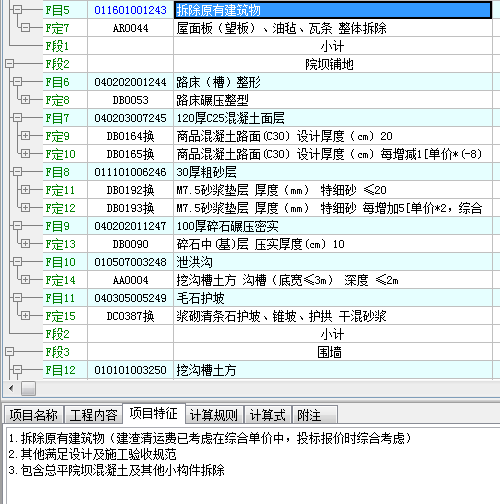Collapse the F目8 tree node

(x=17, y=172)
